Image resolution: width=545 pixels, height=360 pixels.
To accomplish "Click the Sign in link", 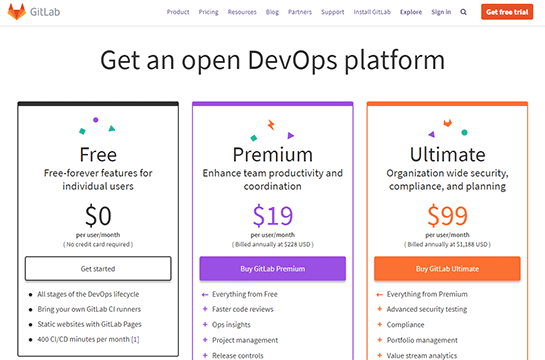I will (x=441, y=12).
